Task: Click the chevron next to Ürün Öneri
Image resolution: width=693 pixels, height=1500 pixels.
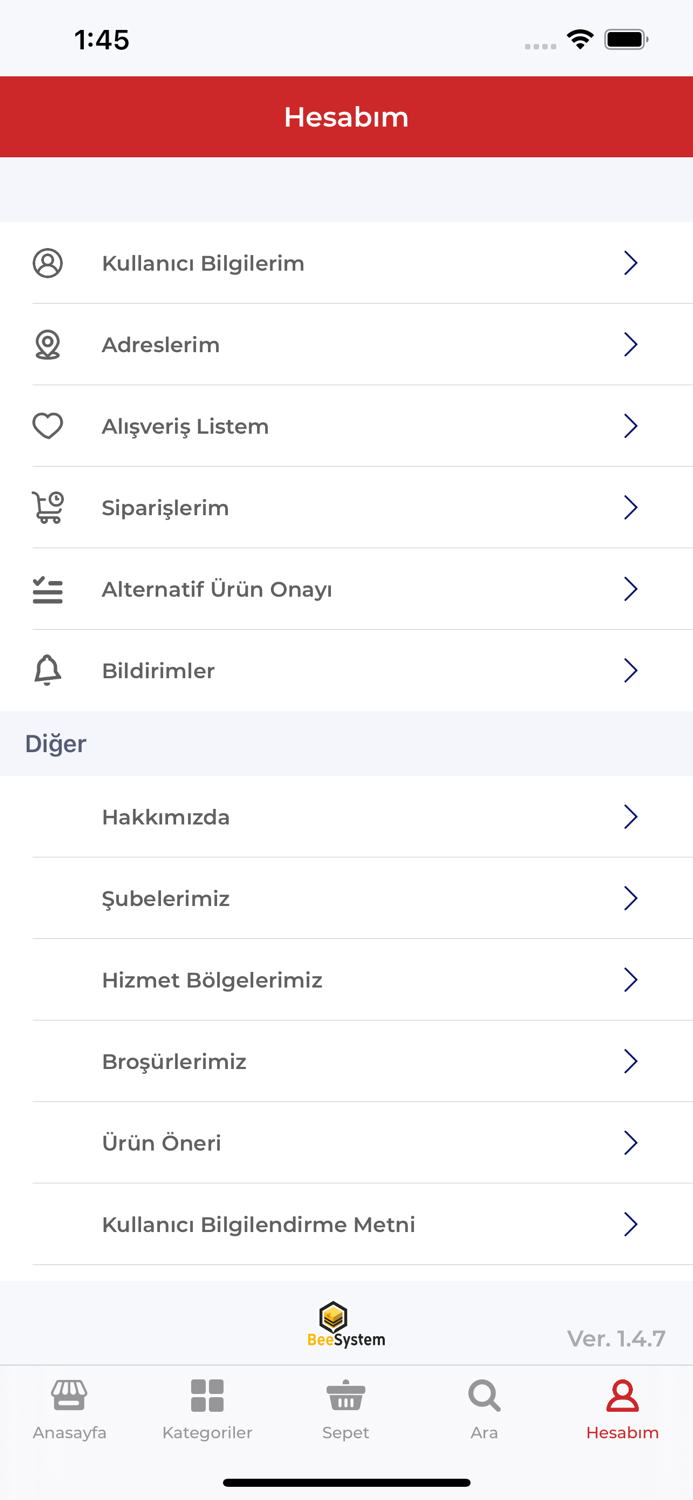Action: 631,1143
